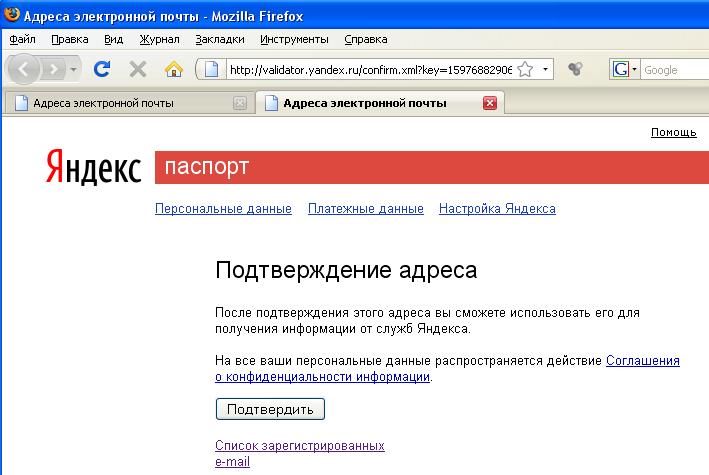Open the Справка menu
Viewport: 709px width, 475px height.
click(366, 39)
